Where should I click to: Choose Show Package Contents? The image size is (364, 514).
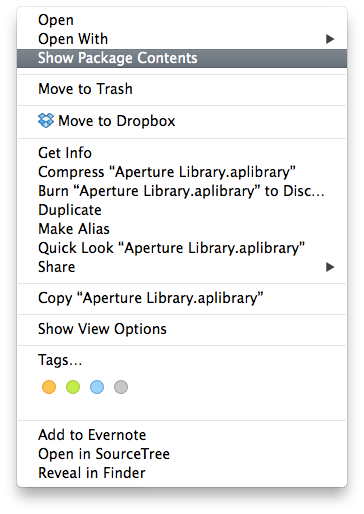pyautogui.click(x=182, y=58)
